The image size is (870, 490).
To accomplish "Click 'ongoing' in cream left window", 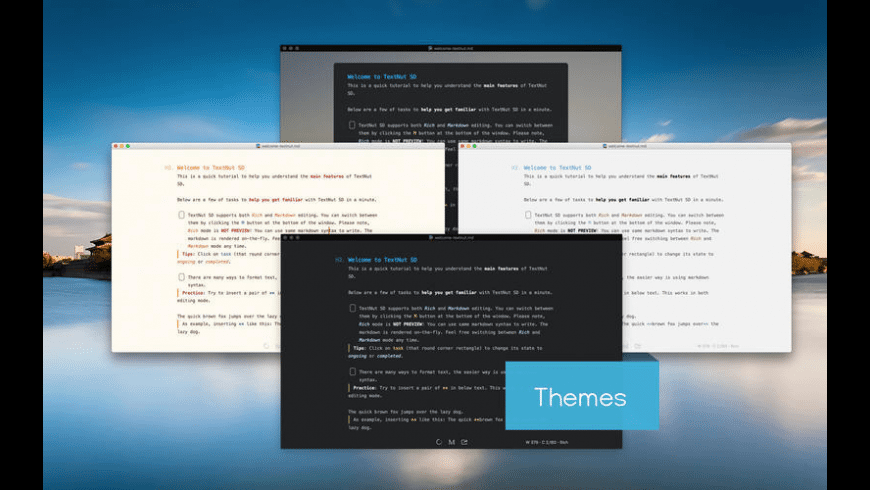I will 186,261.
